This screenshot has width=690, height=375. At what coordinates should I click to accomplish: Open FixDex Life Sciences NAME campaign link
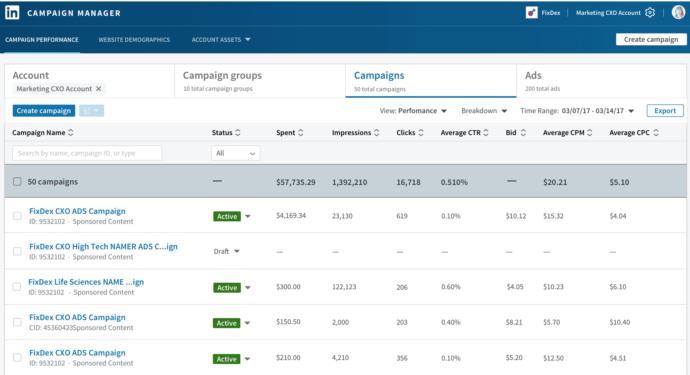click(86, 282)
